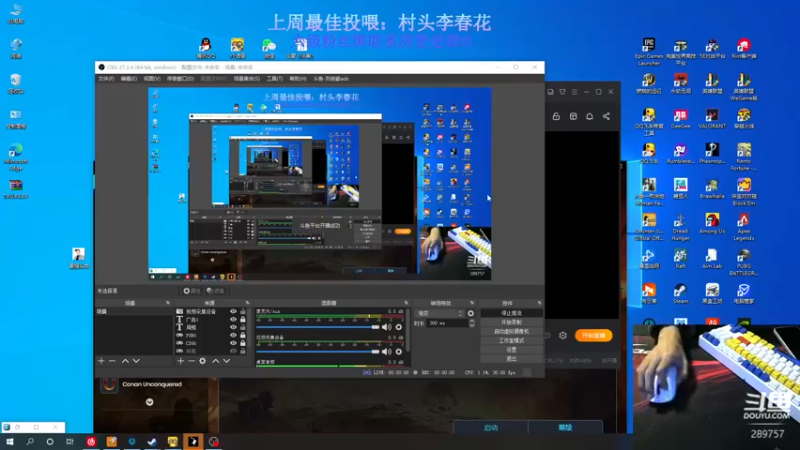Open the Brawlhalla desktop shortcut
Viewport: 800px width, 450px height.
coord(712,188)
